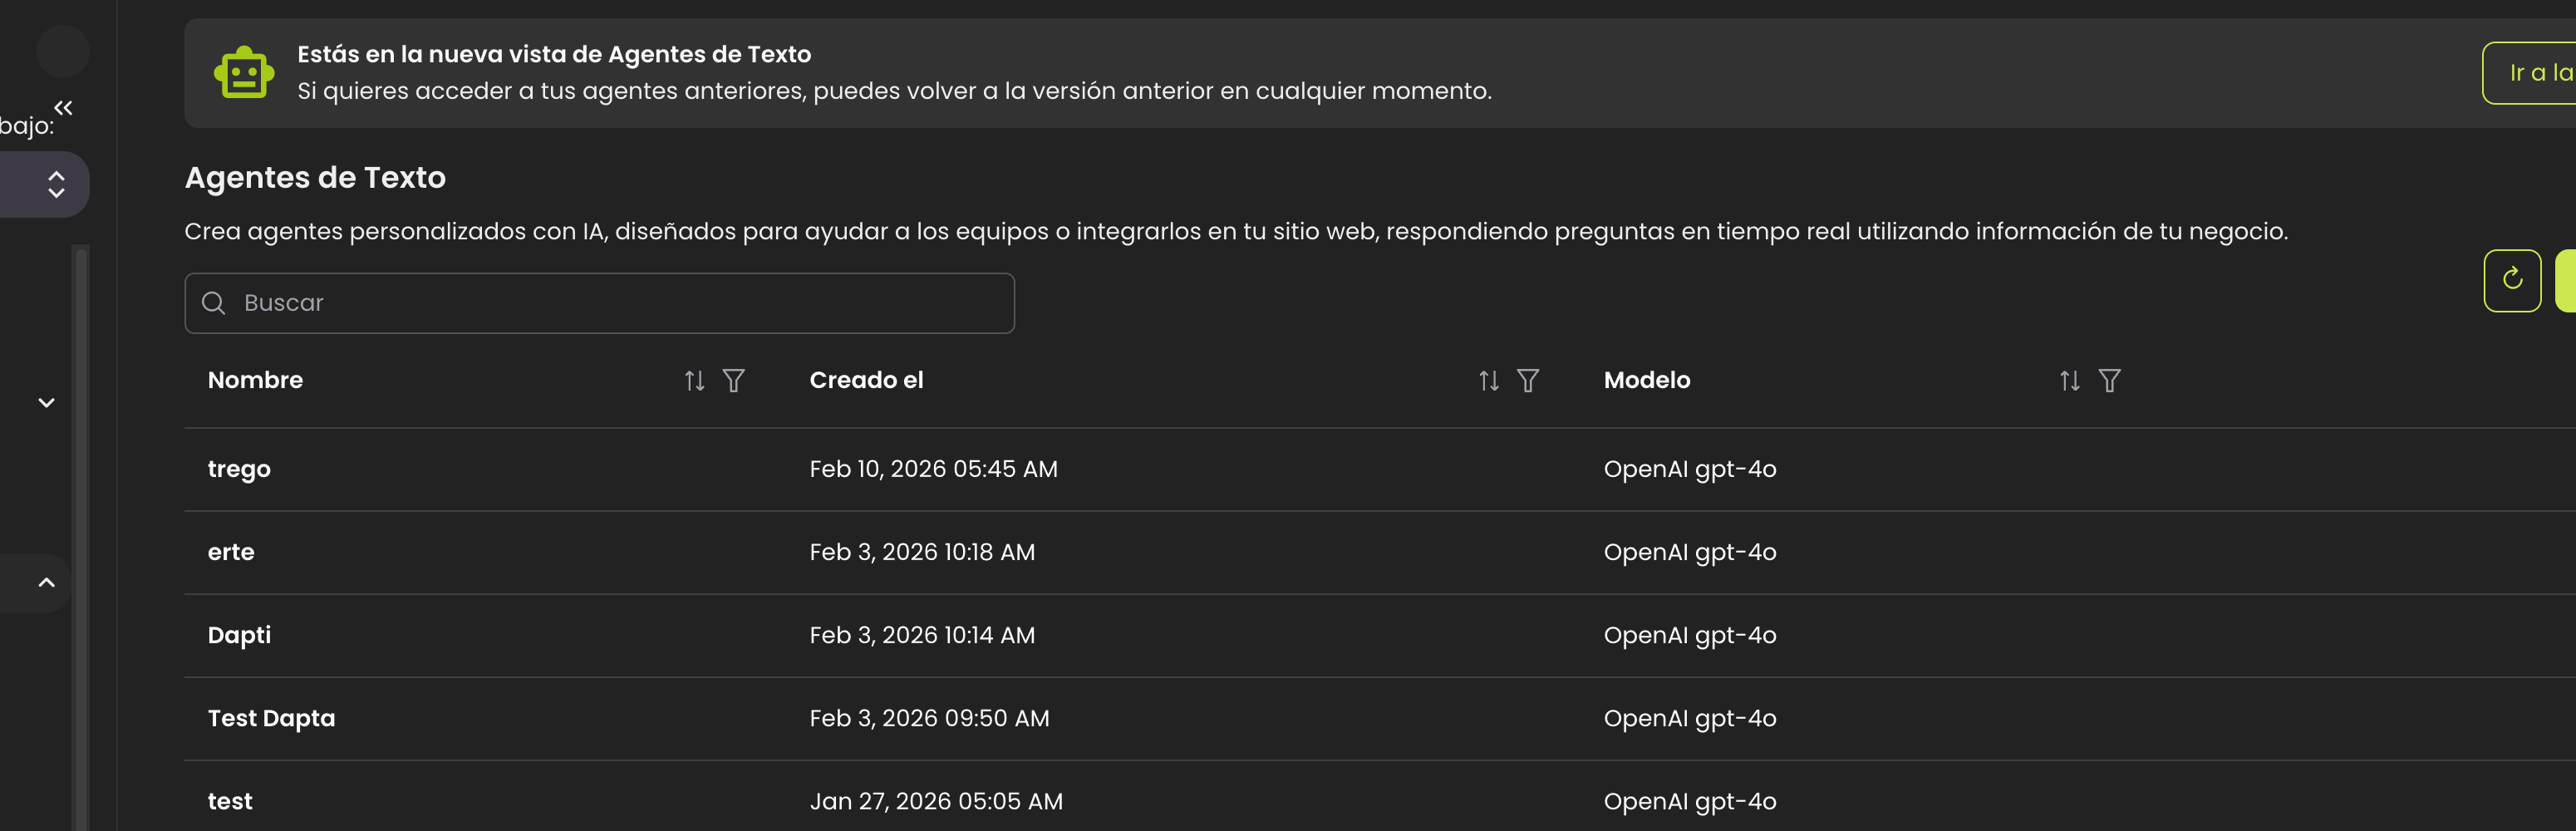
Task: Open the trego agent row
Action: coord(239,469)
